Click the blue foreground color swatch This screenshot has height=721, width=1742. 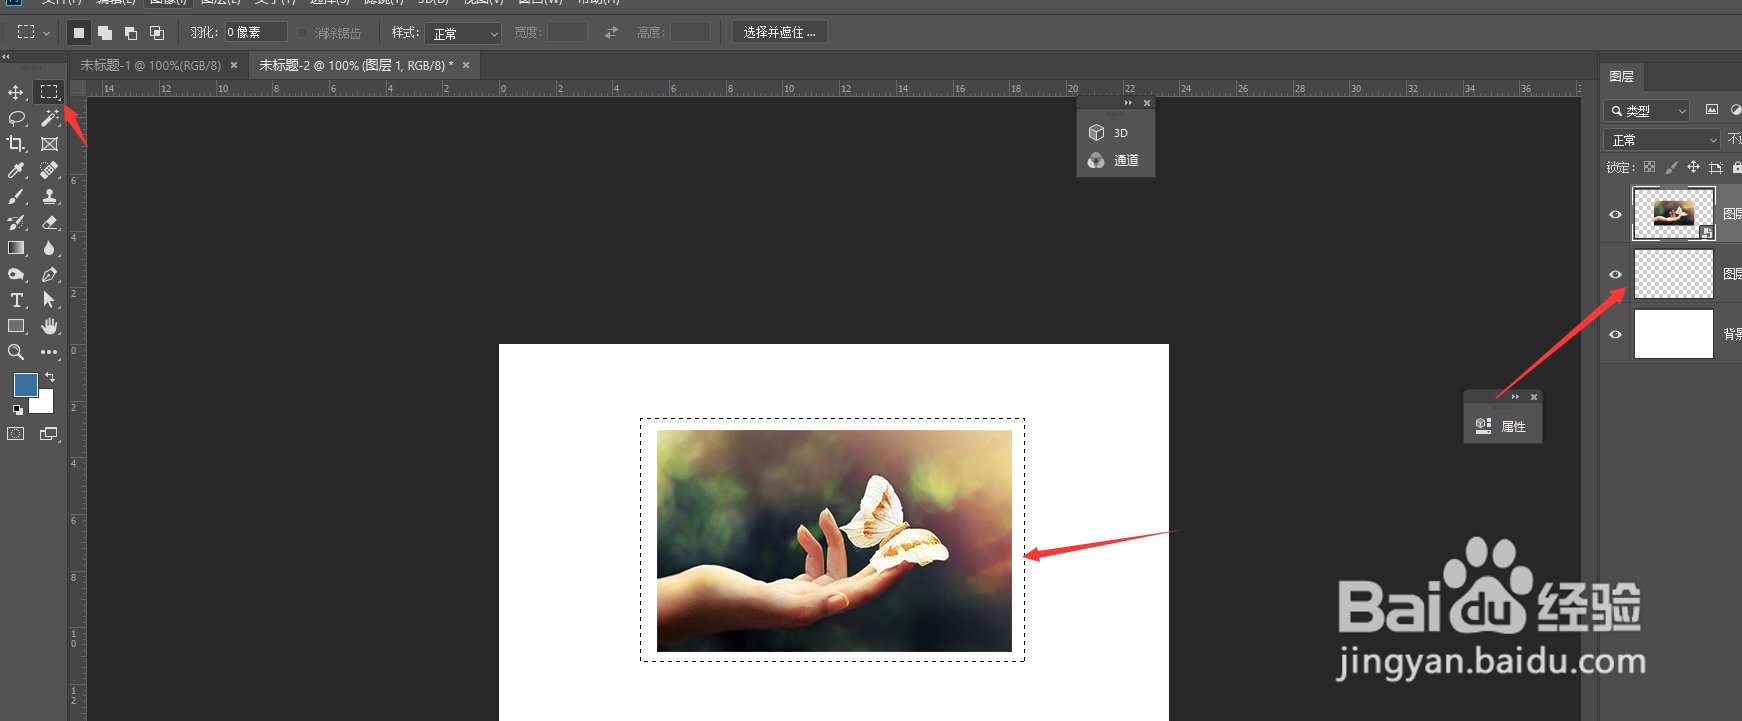coord(24,383)
